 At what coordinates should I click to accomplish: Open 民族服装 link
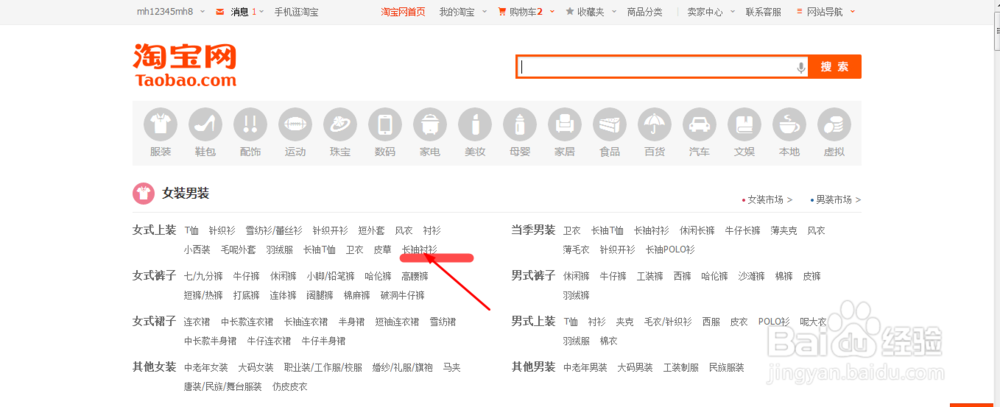click(x=726, y=368)
